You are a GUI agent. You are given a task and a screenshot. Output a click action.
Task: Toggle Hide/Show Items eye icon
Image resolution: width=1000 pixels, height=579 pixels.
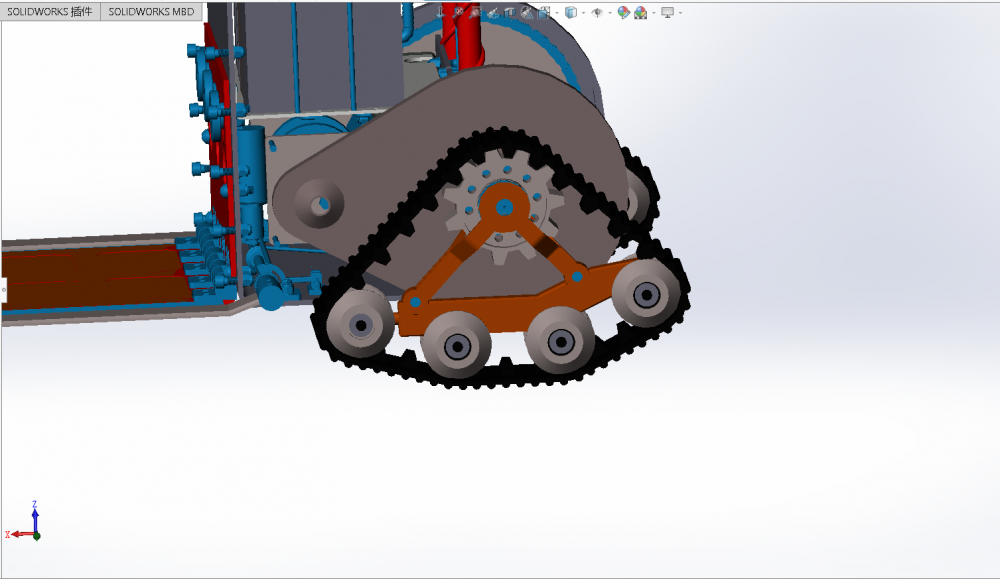[x=598, y=12]
